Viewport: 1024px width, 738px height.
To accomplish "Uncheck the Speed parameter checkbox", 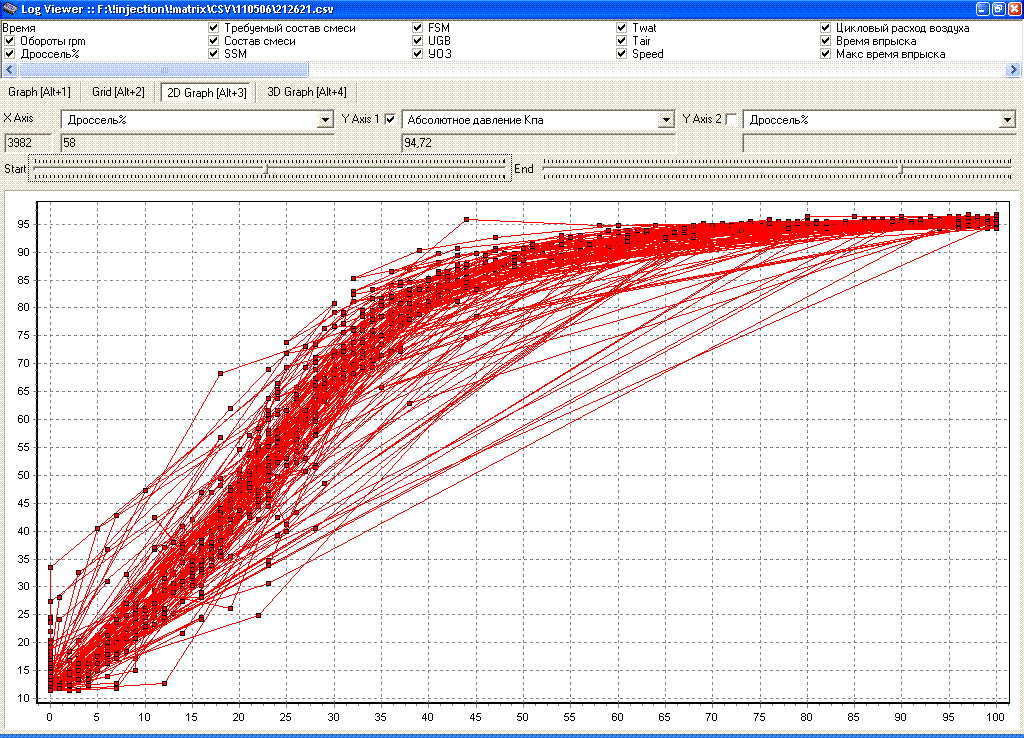I will (622, 54).
